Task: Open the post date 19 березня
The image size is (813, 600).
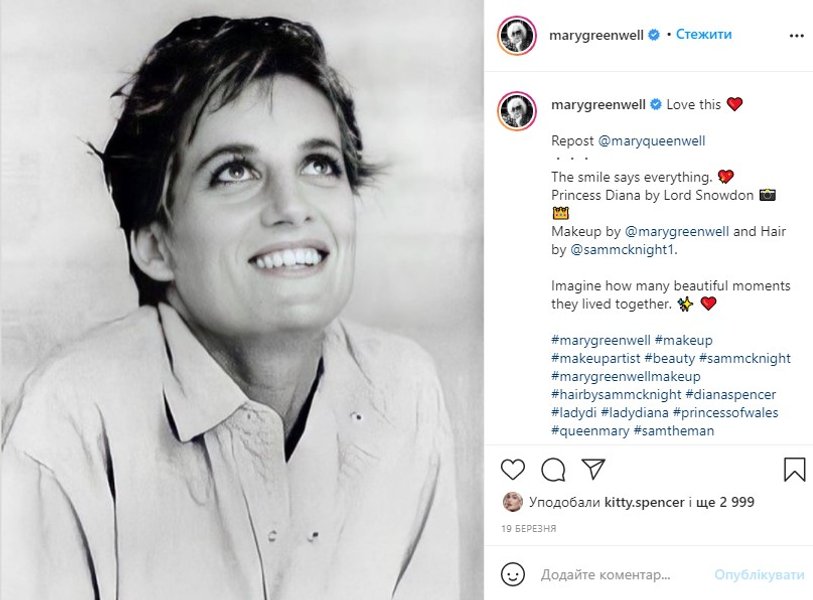Action: coord(528,528)
